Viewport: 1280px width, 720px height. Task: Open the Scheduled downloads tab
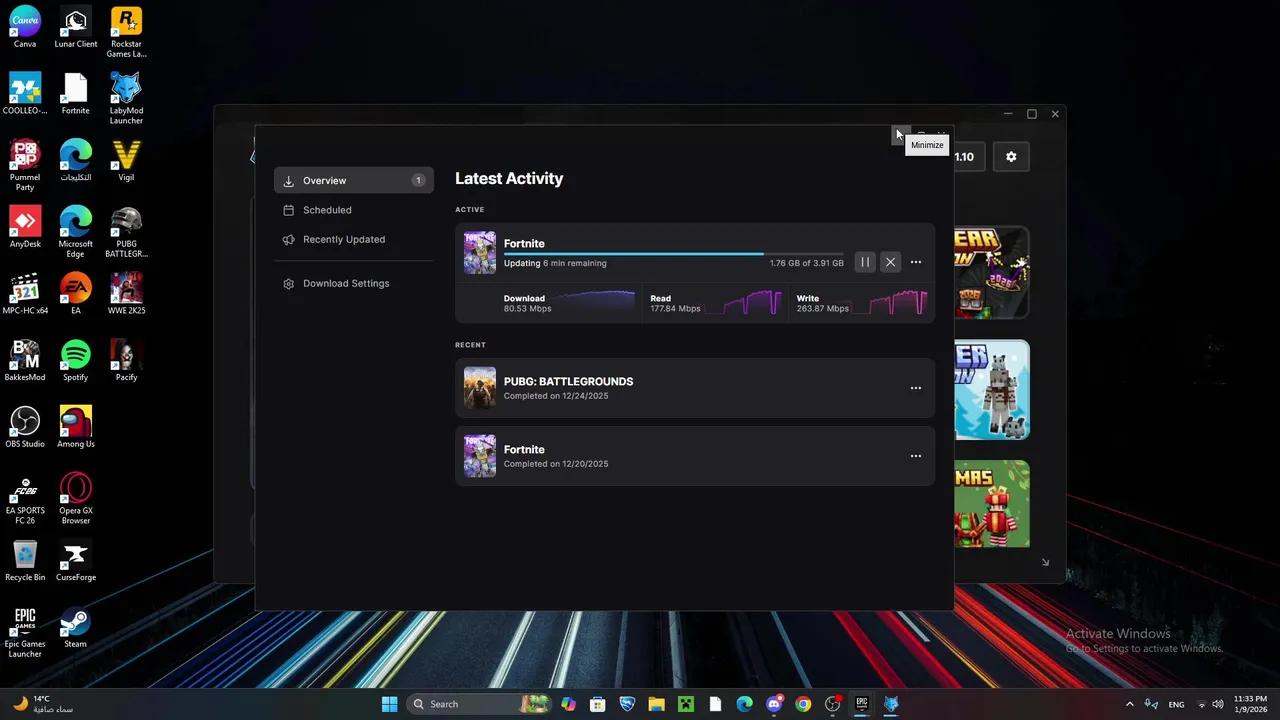(354, 210)
